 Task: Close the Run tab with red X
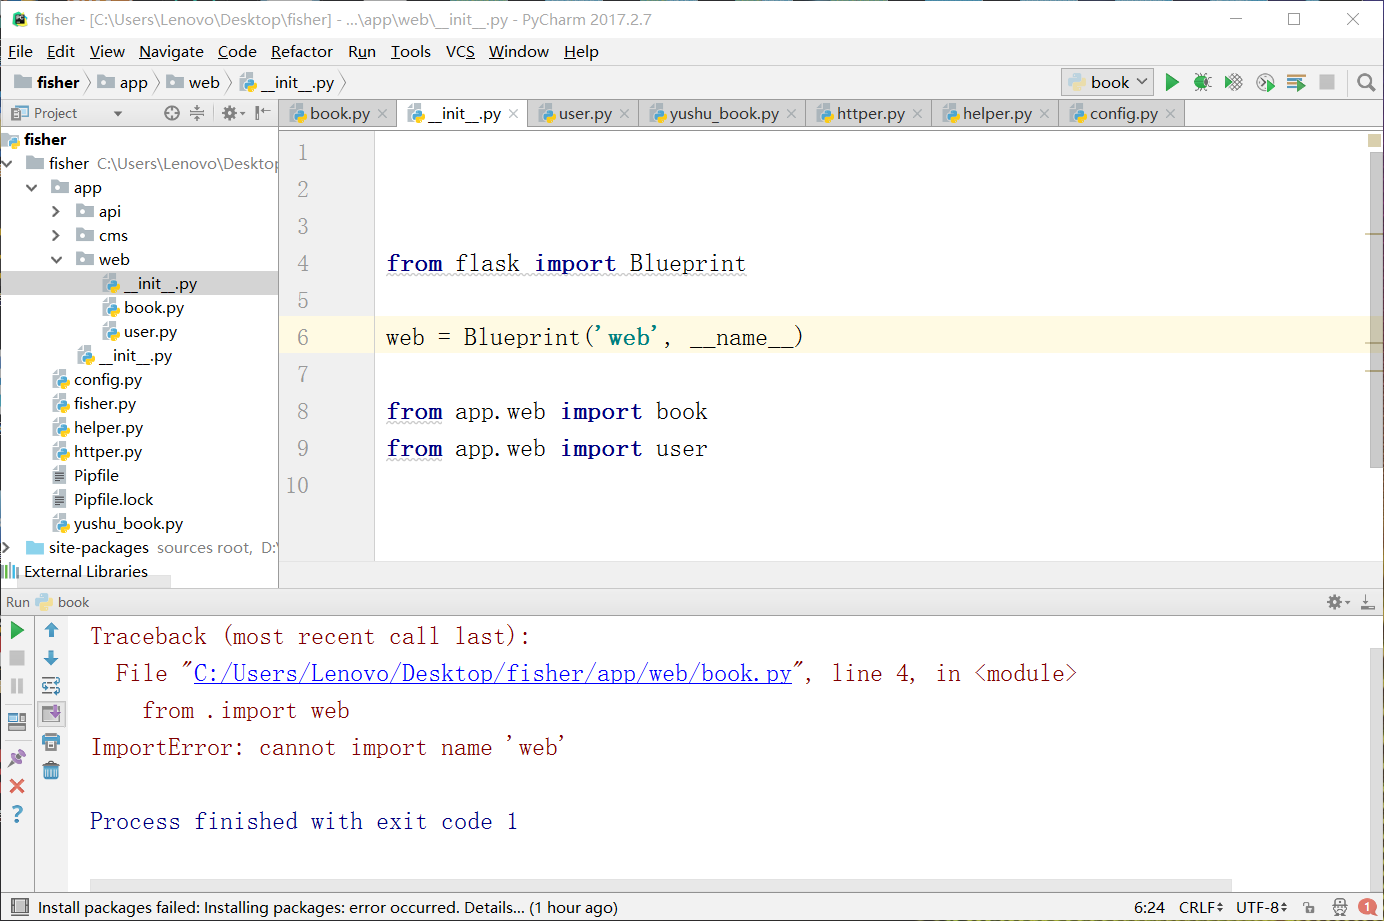(x=17, y=786)
